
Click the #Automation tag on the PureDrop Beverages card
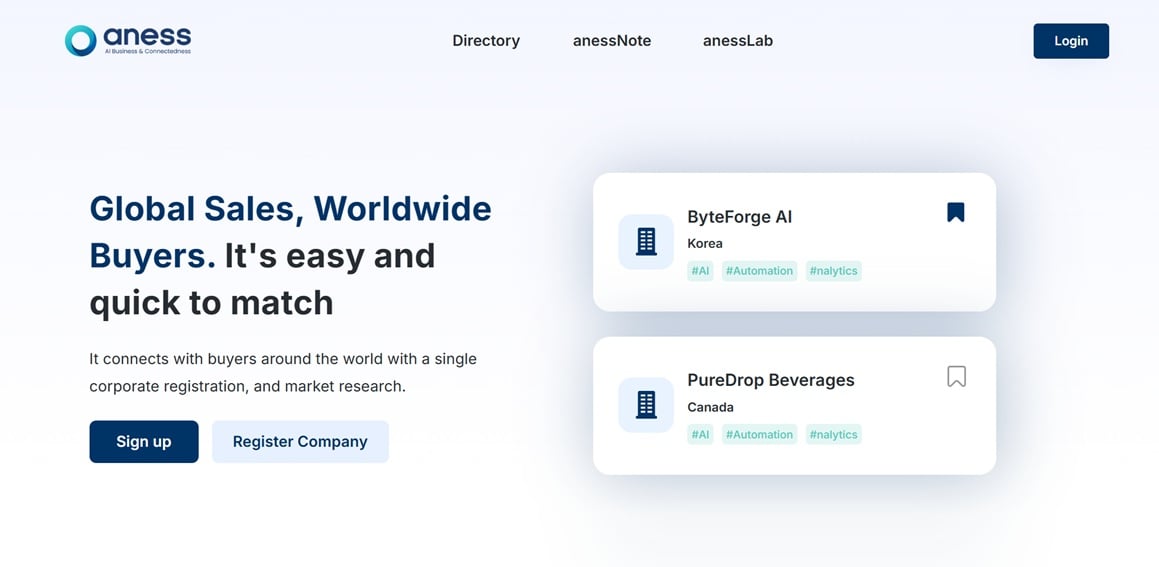tap(759, 435)
